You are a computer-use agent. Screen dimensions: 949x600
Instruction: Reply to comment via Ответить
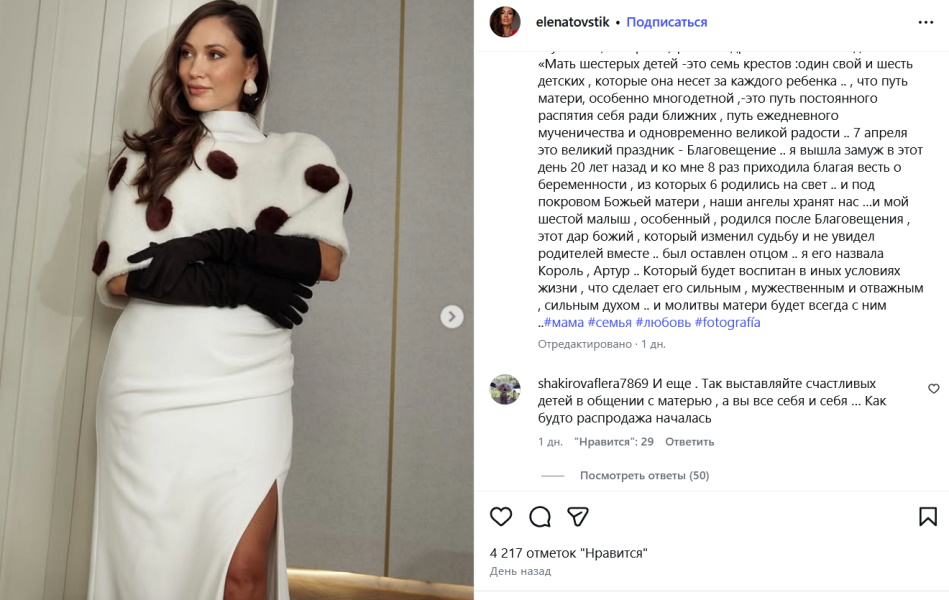689,442
